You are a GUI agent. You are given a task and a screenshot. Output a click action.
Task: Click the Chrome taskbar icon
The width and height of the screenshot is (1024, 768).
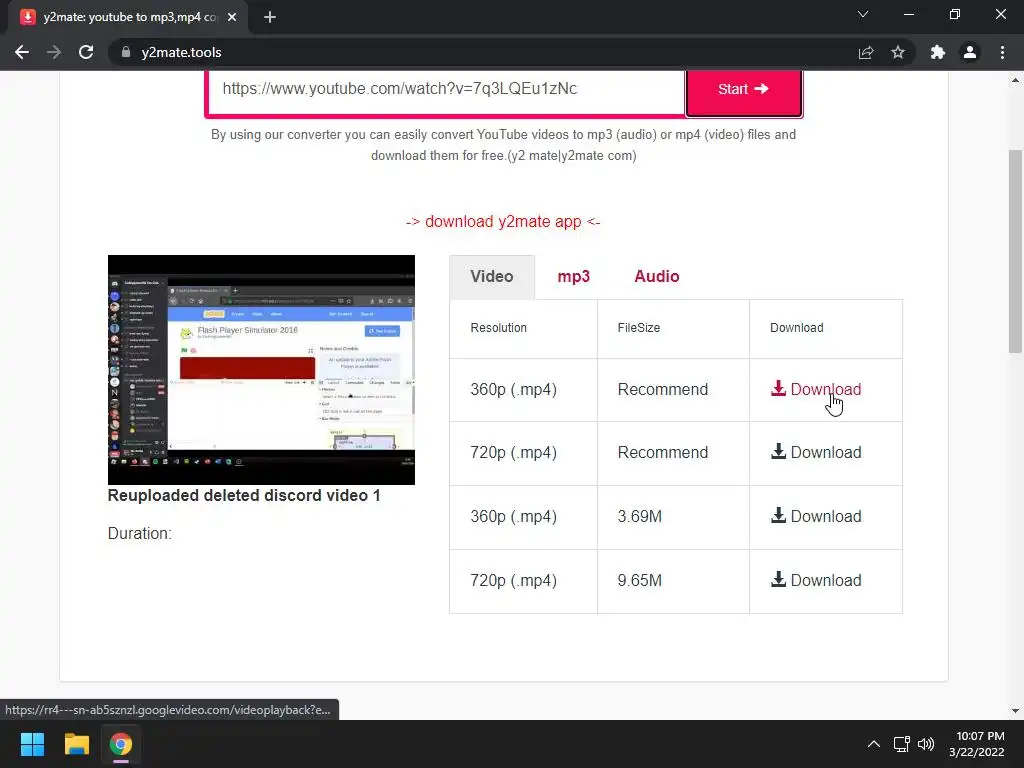tap(121, 744)
